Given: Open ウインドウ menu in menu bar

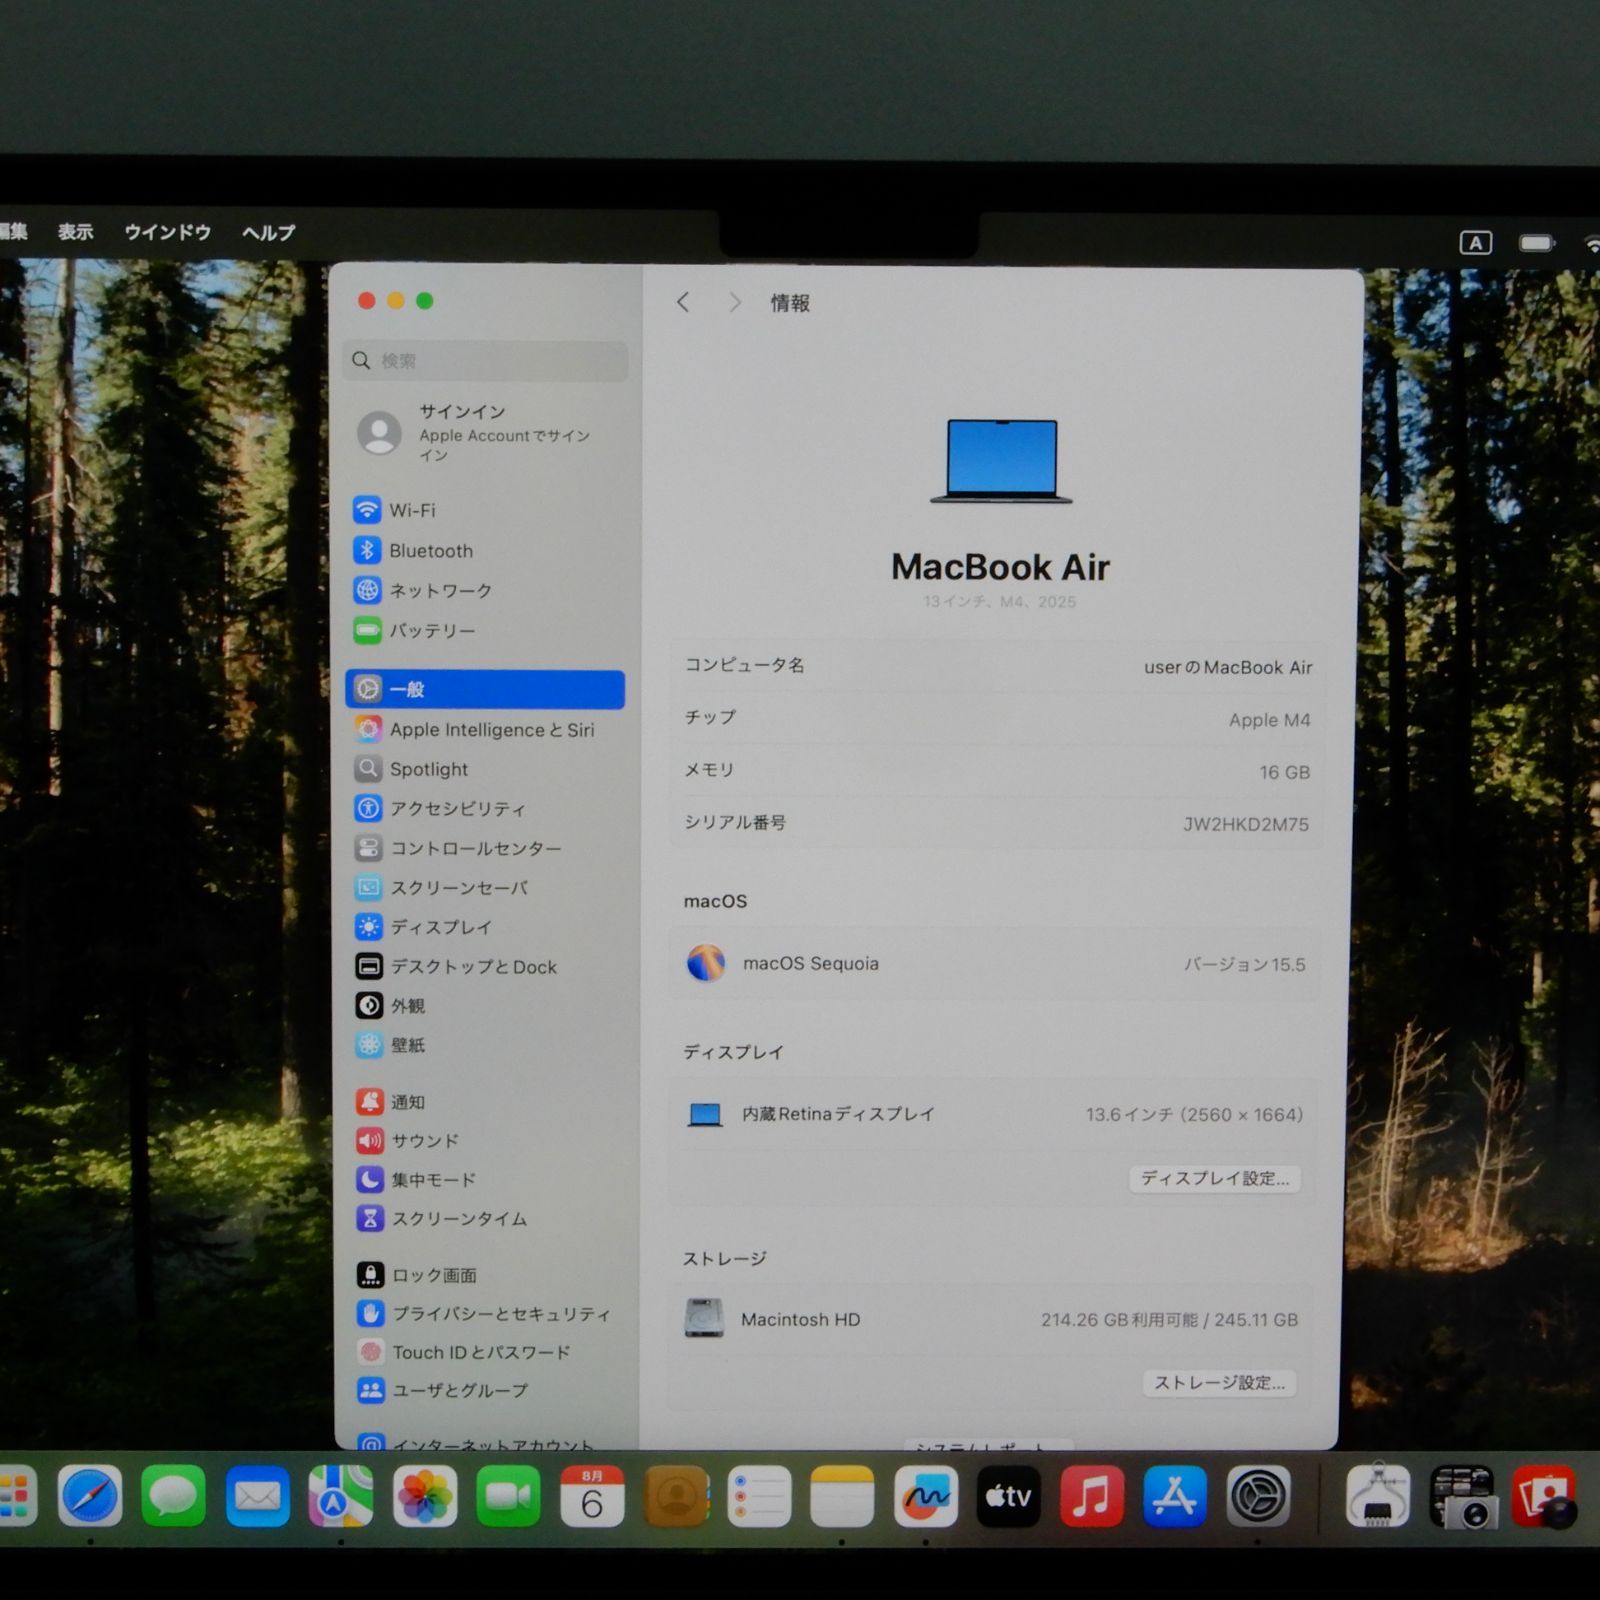Looking at the screenshot, I should tap(167, 232).
